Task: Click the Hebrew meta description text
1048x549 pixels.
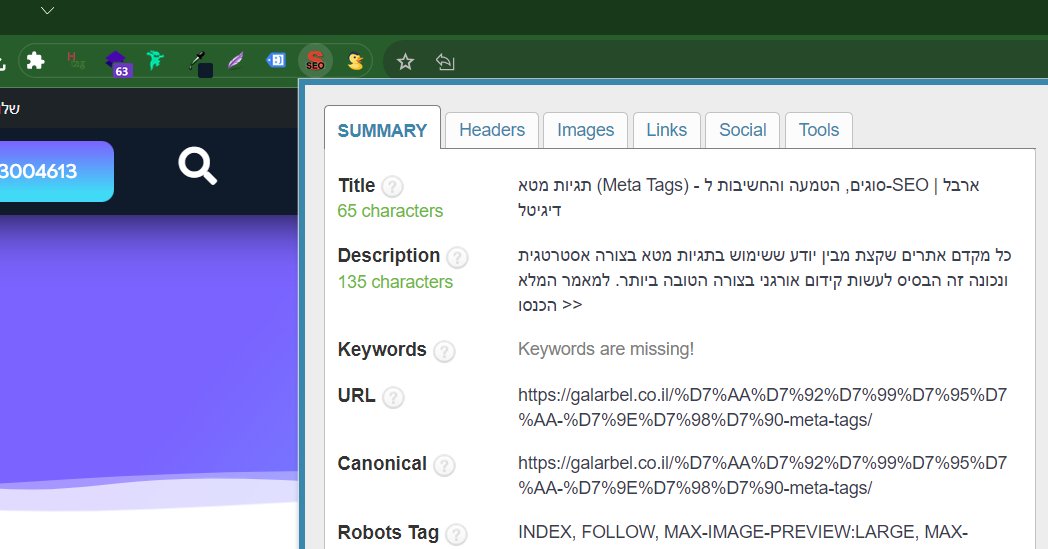Action: tap(764, 280)
